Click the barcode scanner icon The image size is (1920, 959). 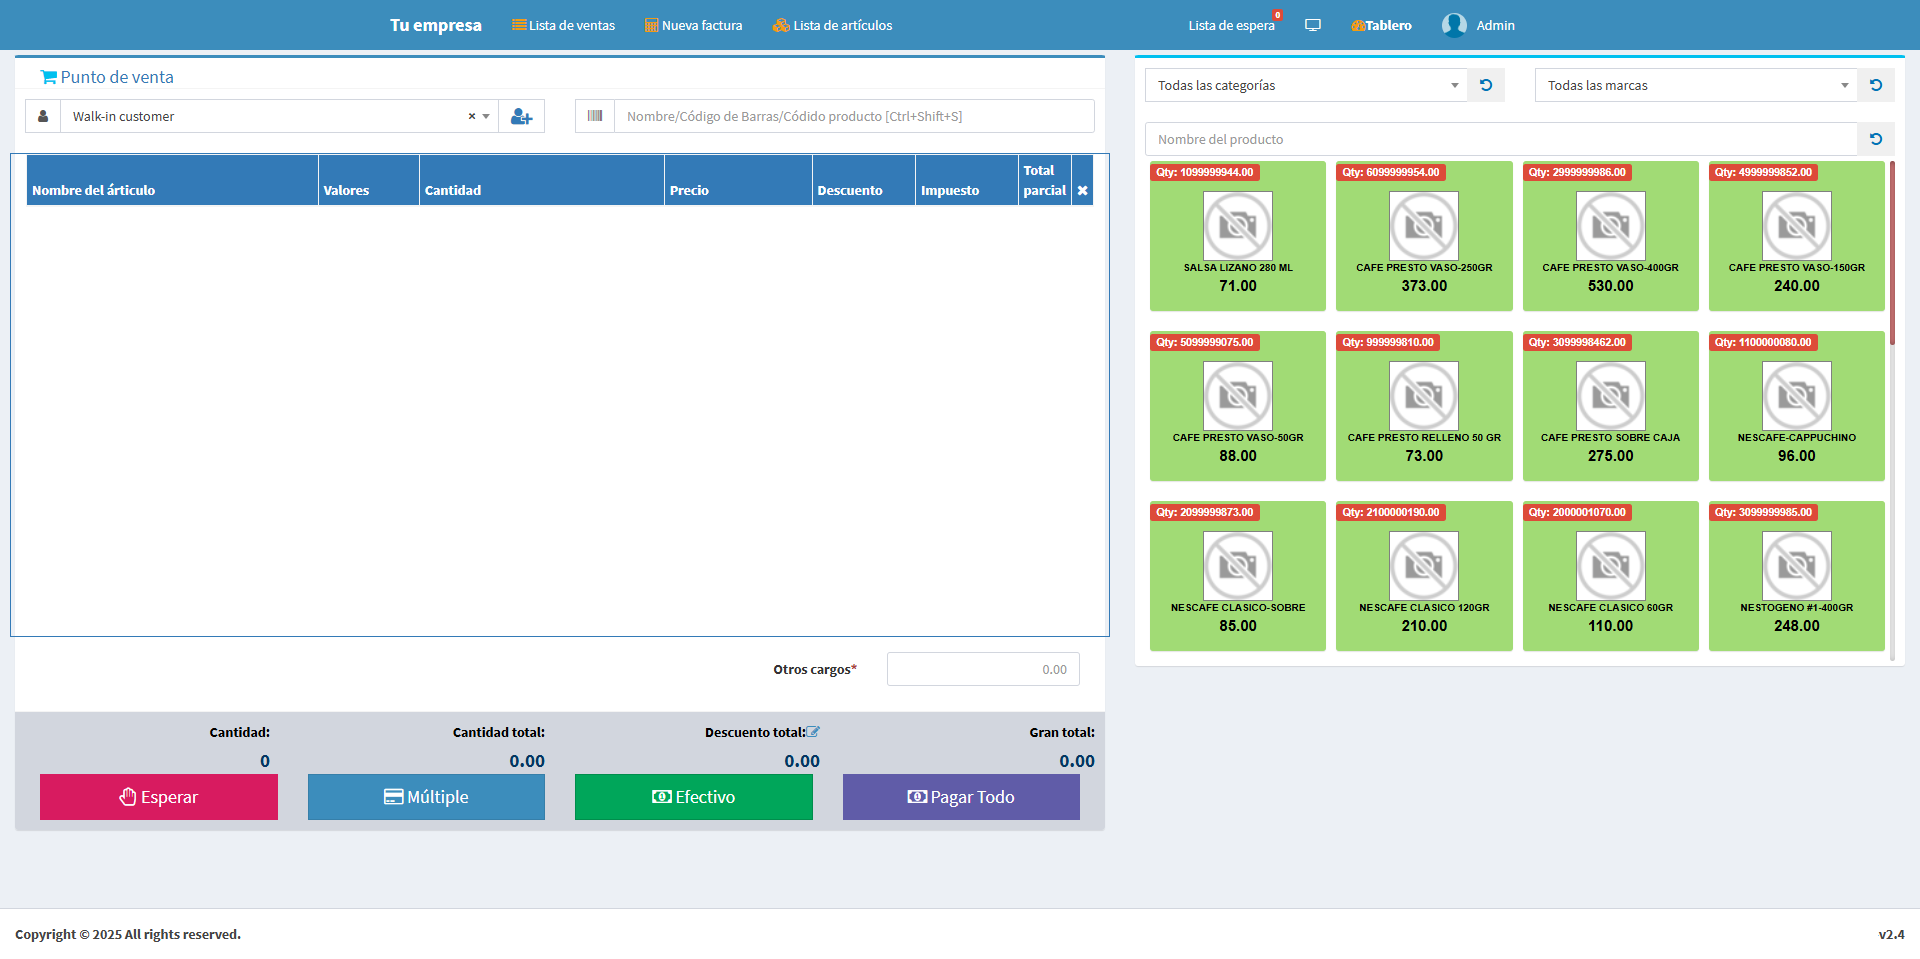click(x=595, y=117)
